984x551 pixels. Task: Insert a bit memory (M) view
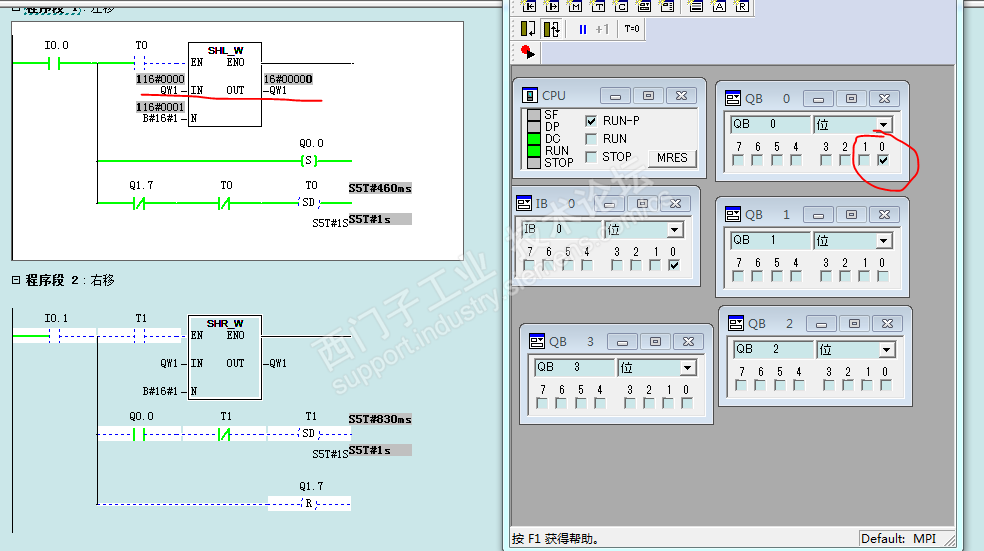575,6
